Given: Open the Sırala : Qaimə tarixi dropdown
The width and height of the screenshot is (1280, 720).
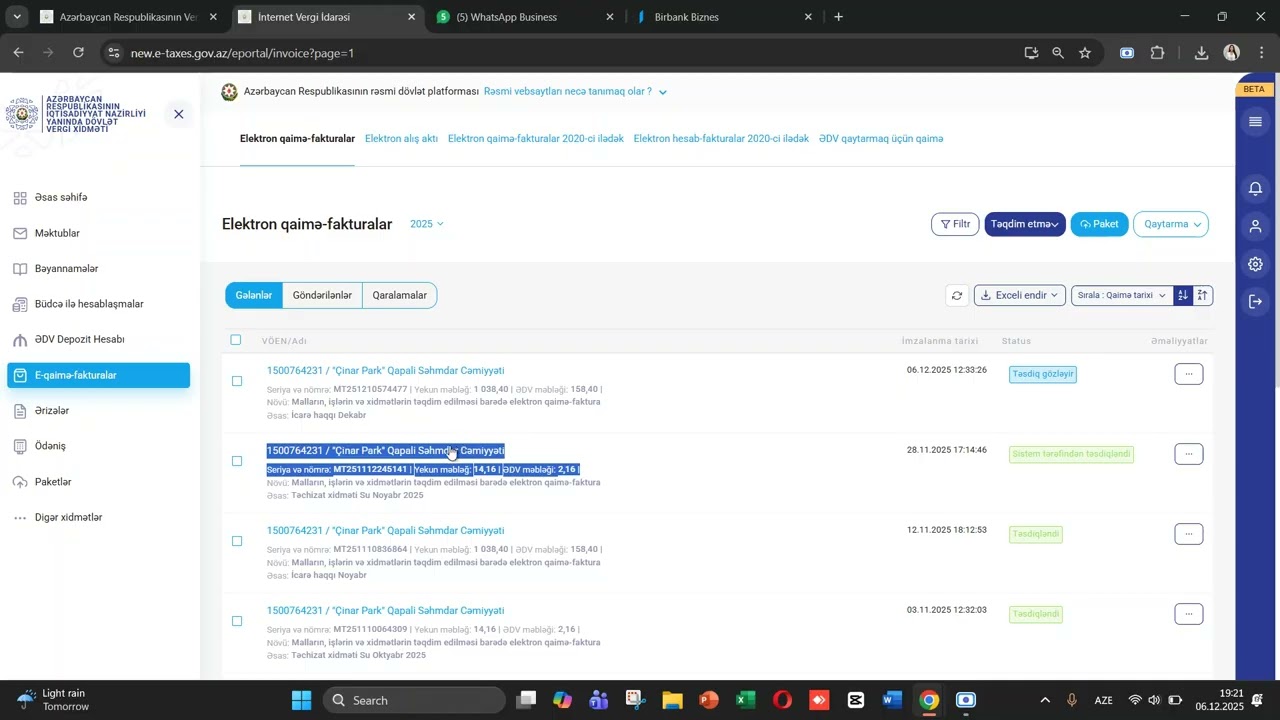Looking at the screenshot, I should 1121,295.
